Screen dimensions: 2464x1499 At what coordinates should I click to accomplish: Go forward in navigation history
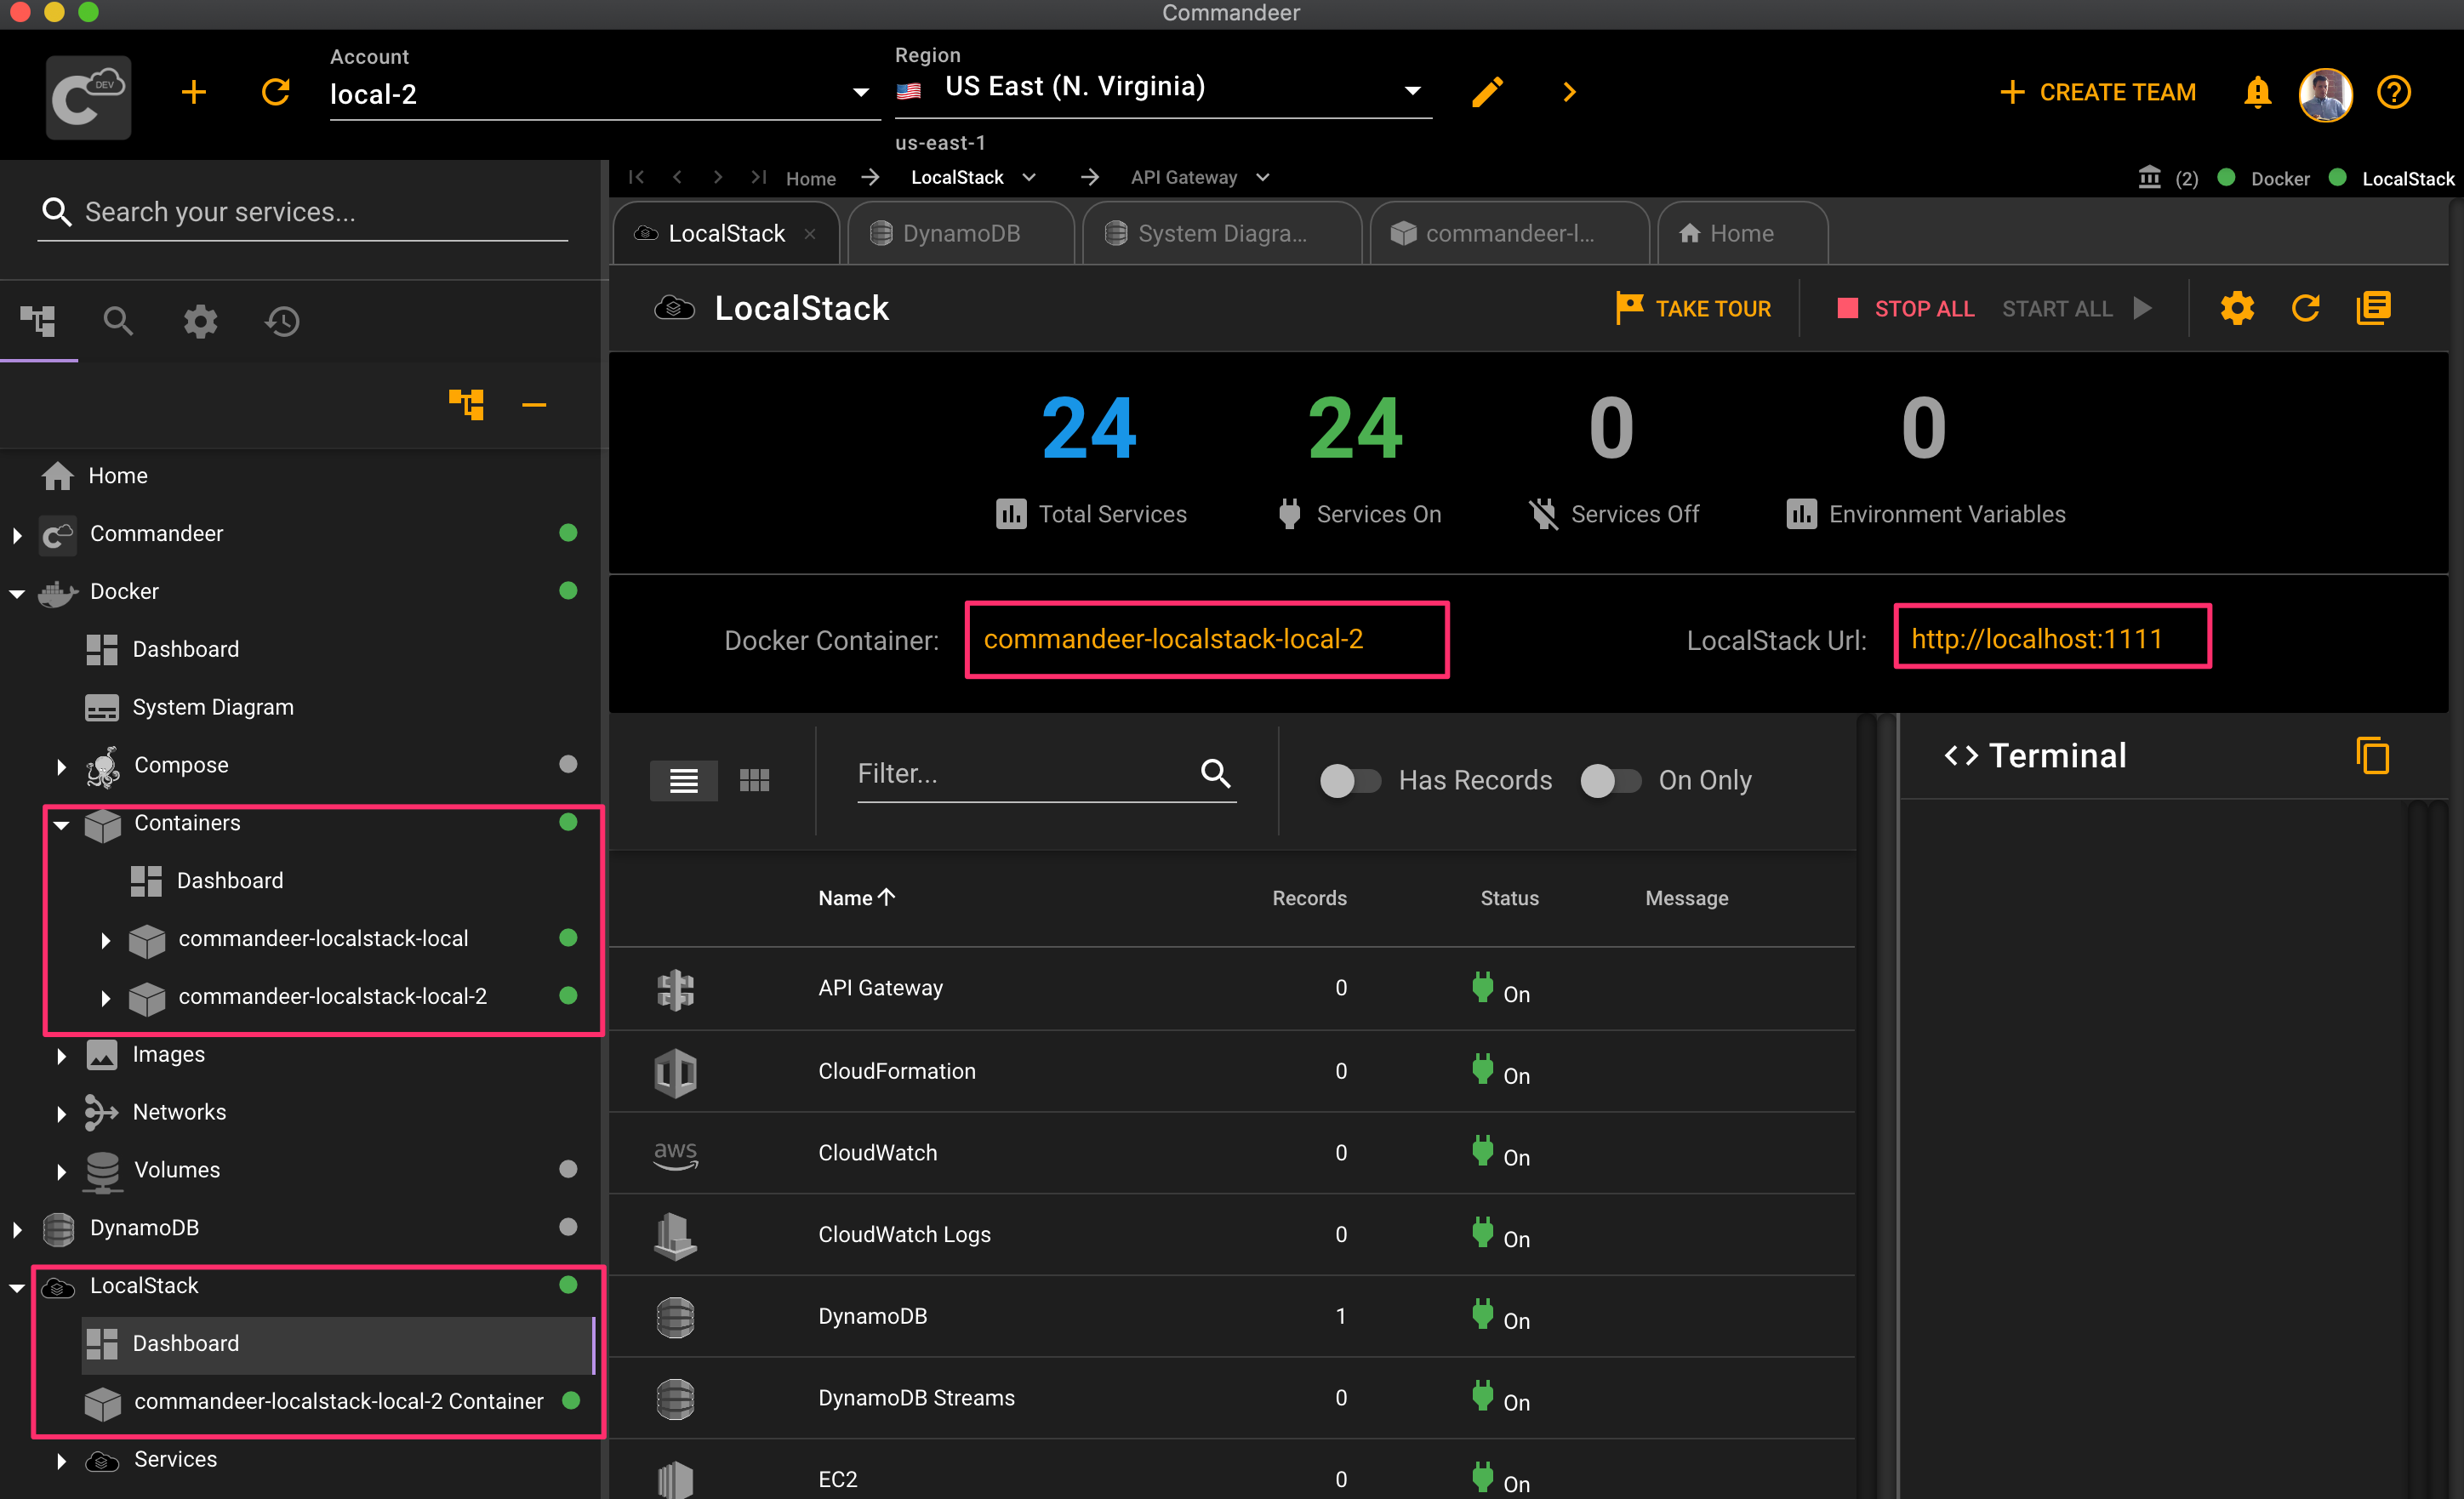pos(718,177)
